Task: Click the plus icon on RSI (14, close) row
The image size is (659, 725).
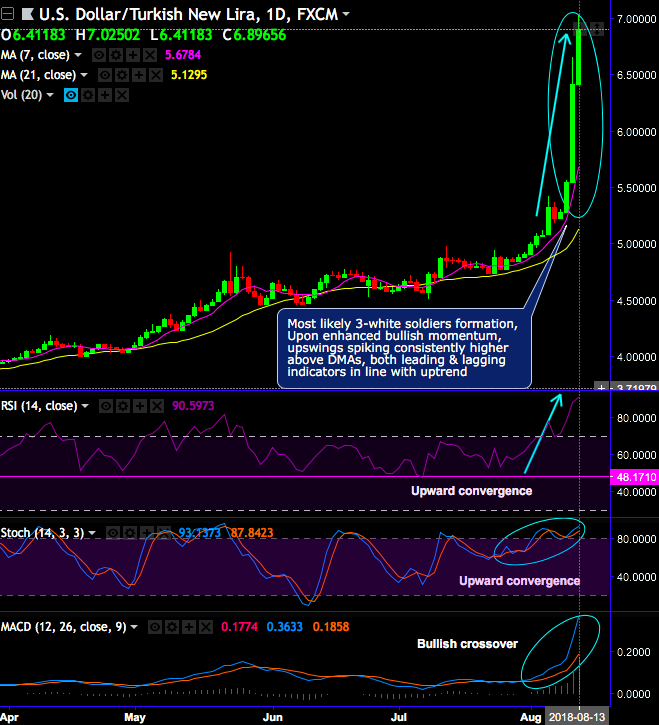Action: 140,406
